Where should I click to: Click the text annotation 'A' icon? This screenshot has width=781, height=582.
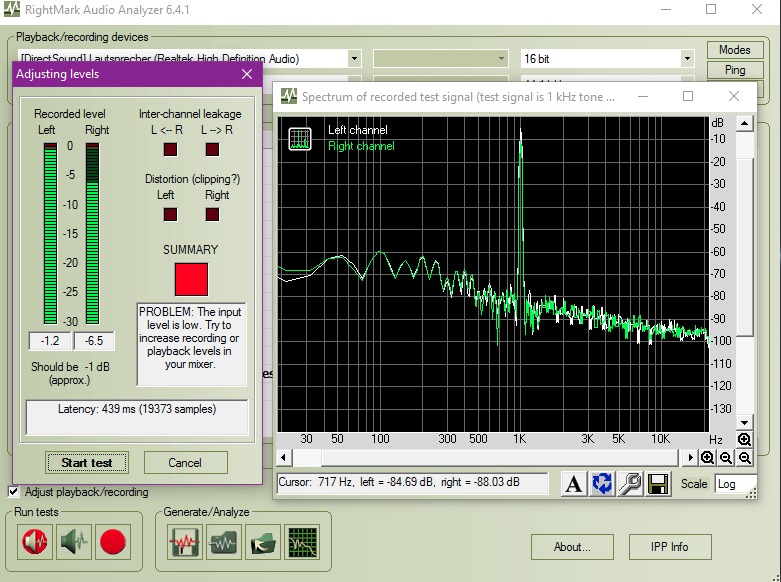pyautogui.click(x=573, y=484)
